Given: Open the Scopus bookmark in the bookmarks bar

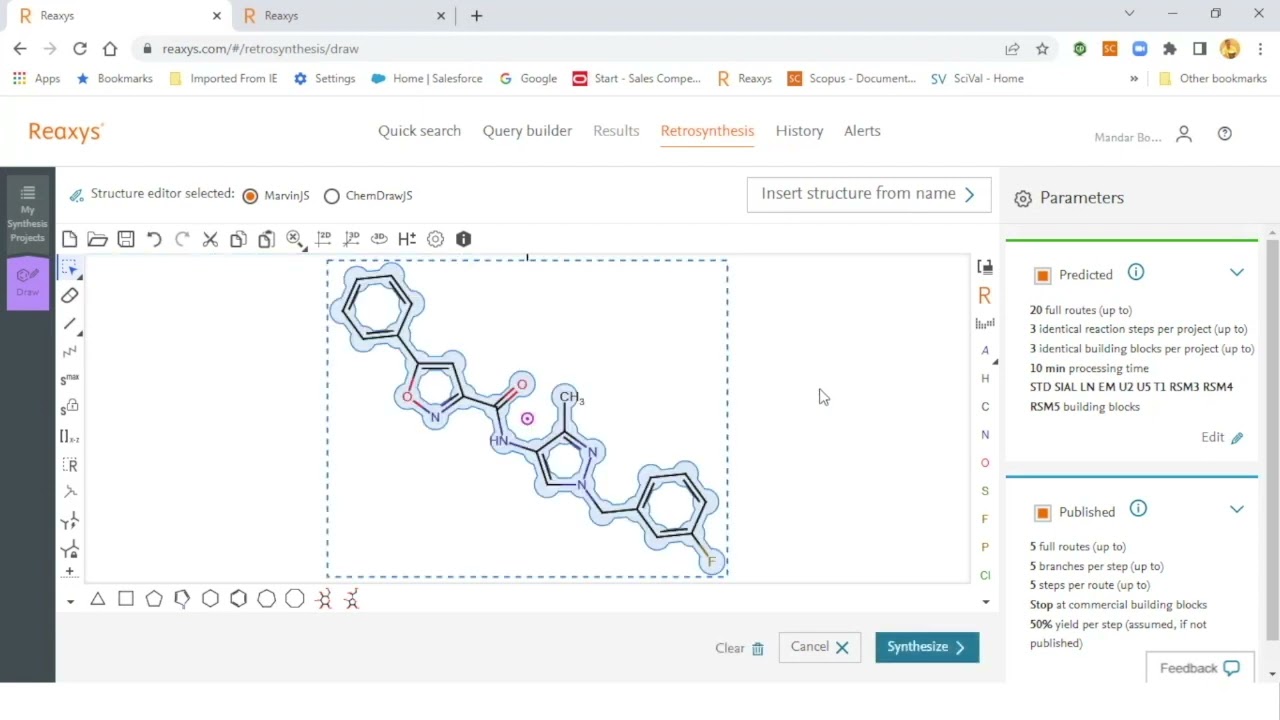Looking at the screenshot, I should (x=851, y=78).
